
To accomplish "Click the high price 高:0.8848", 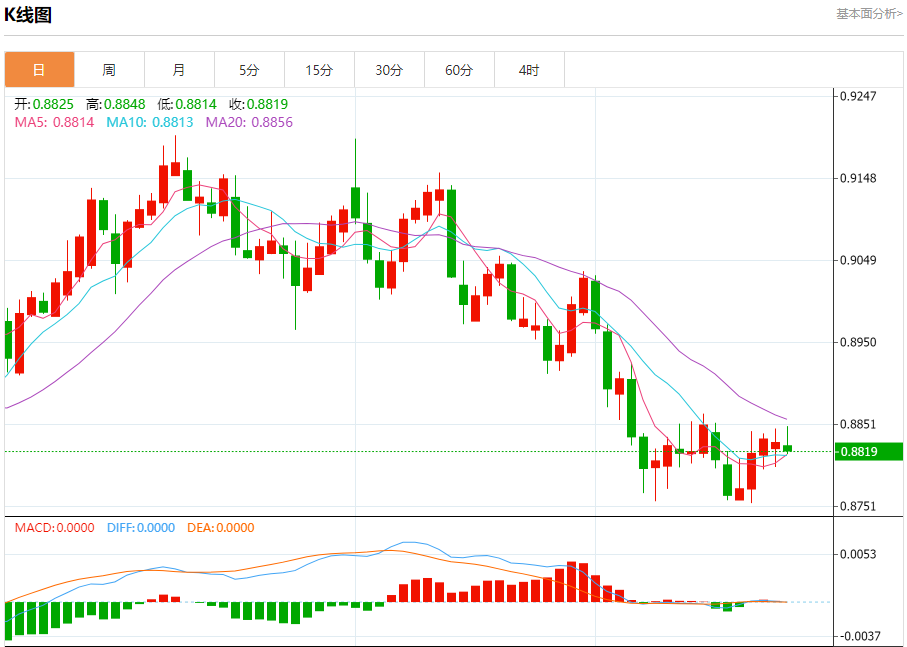I will coord(115,104).
